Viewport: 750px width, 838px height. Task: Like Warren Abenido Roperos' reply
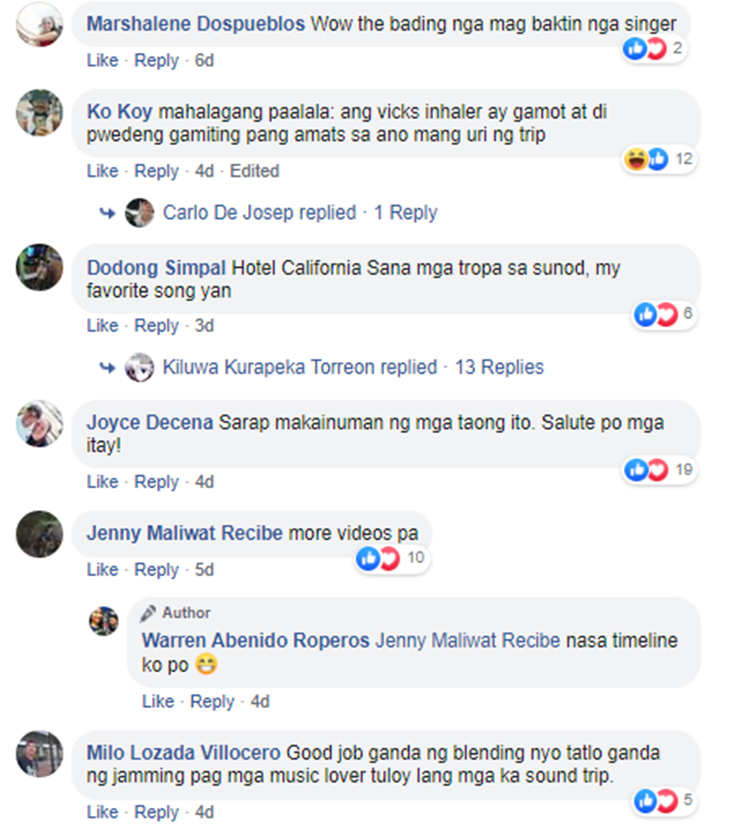click(x=158, y=702)
